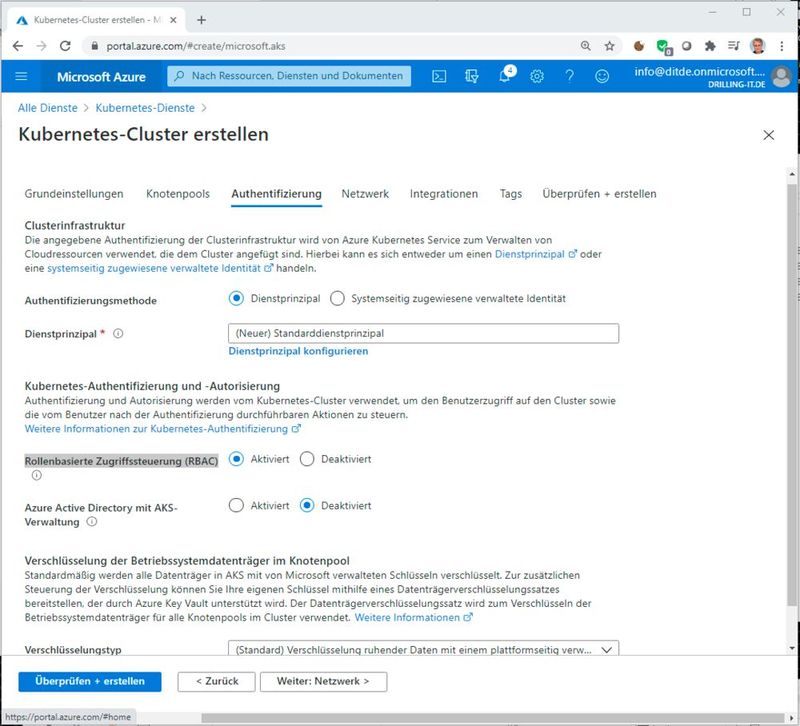Image resolution: width=800 pixels, height=726 pixels.
Task: Open a new browser tab
Action: coord(202,20)
